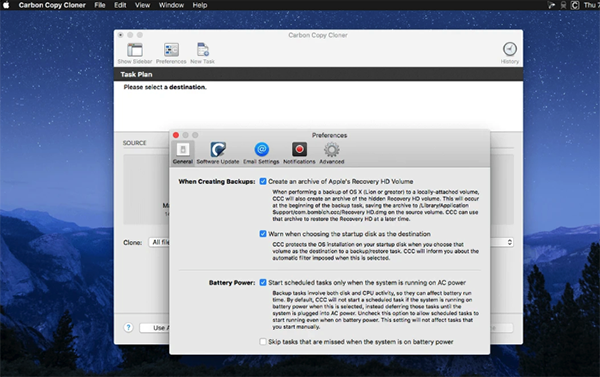Click the SOURCE label in main window
The image size is (600, 377).
134,143
